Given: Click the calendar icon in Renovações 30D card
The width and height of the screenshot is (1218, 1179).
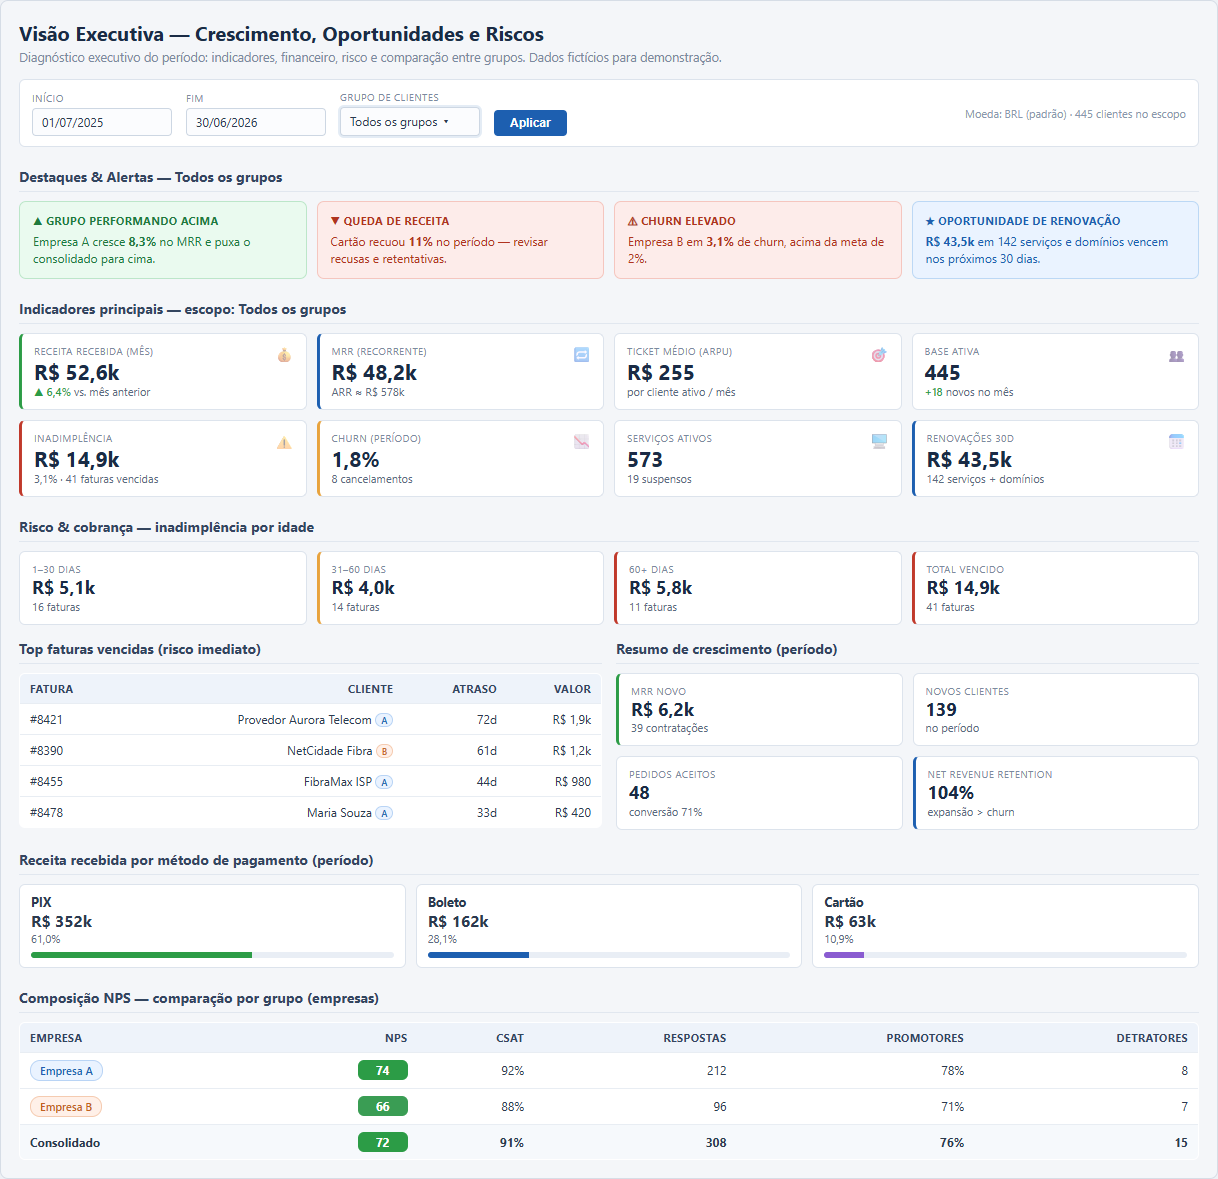Looking at the screenshot, I should point(1176,442).
